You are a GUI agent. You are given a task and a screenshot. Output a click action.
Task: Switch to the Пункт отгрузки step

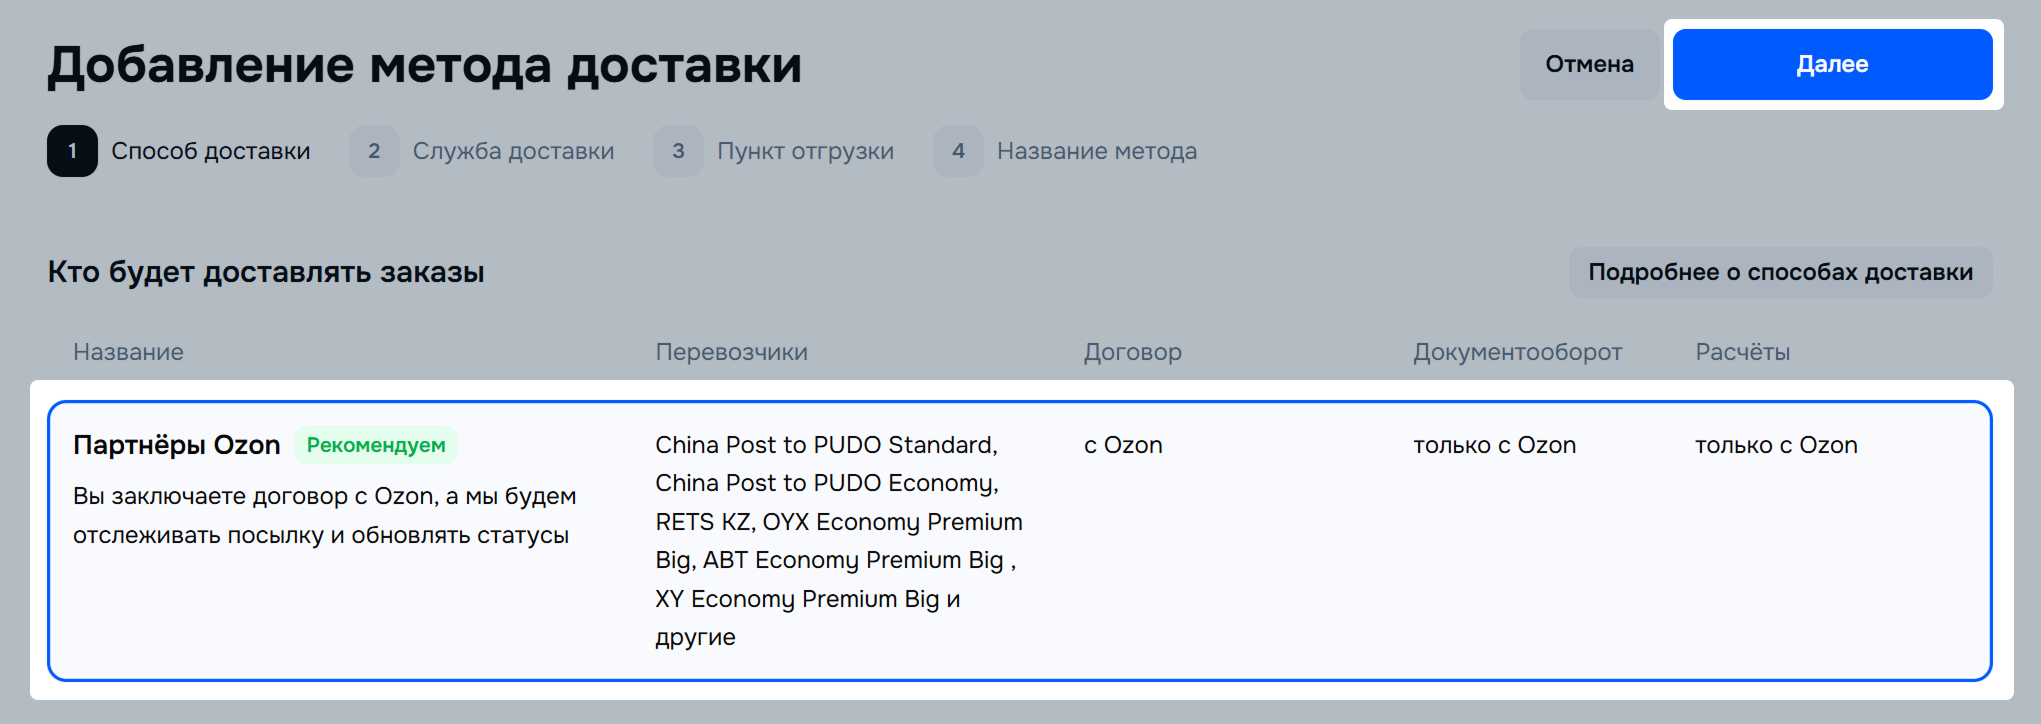coord(805,151)
